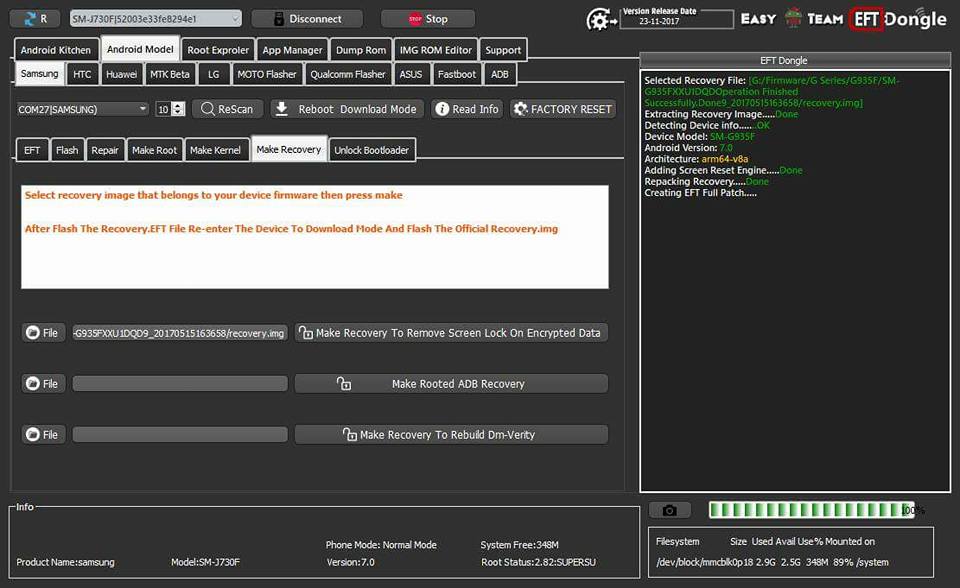Click the green progress bar
Viewport: 960px width, 588px height.
(x=812, y=510)
